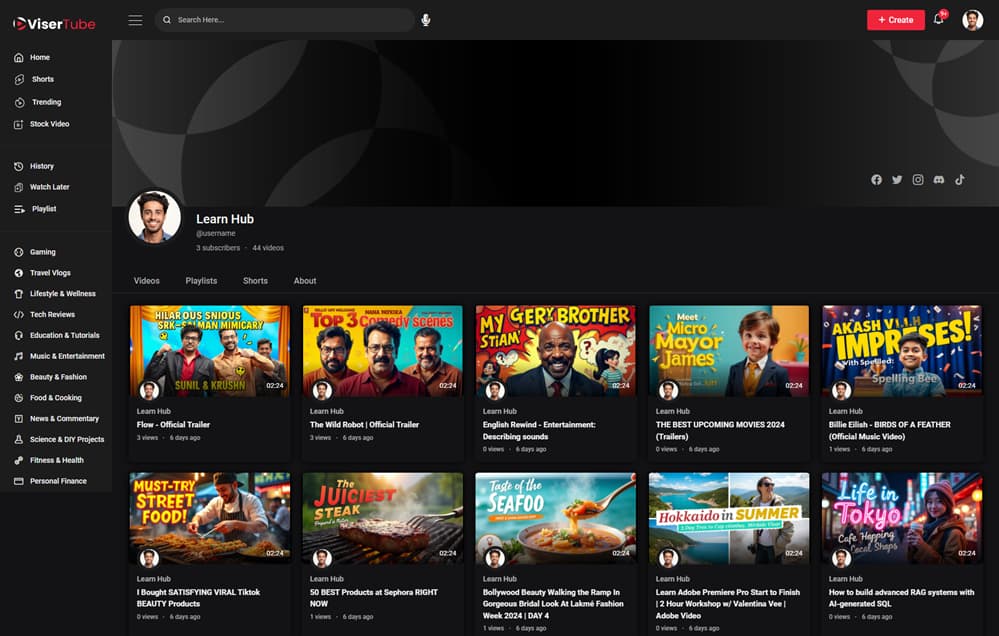Play the Juiciest Steak thumbnail
Viewport: 999px width, 636px height.
point(382,517)
